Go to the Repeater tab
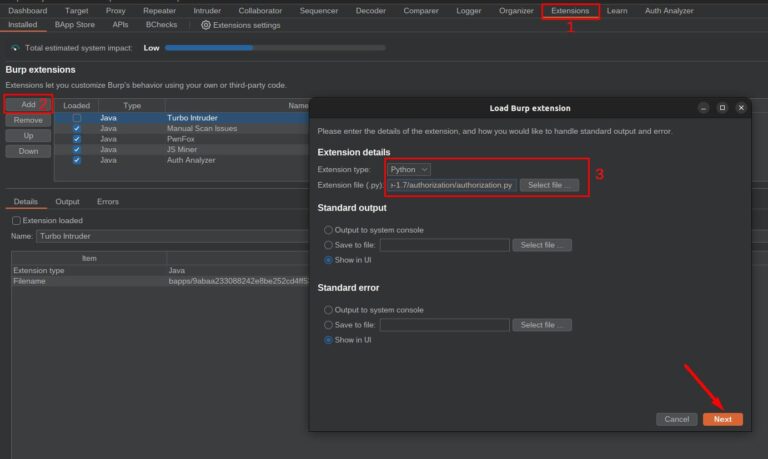 (160, 10)
